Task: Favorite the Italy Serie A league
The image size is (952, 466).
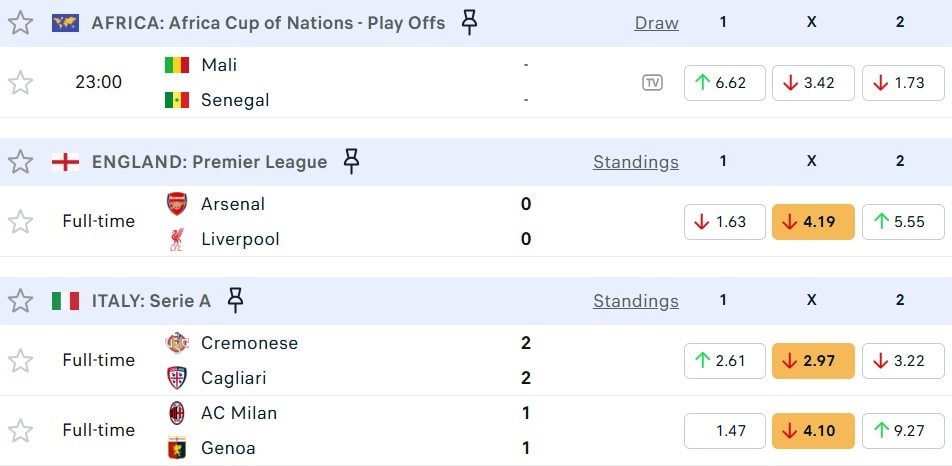Action: coord(20,300)
